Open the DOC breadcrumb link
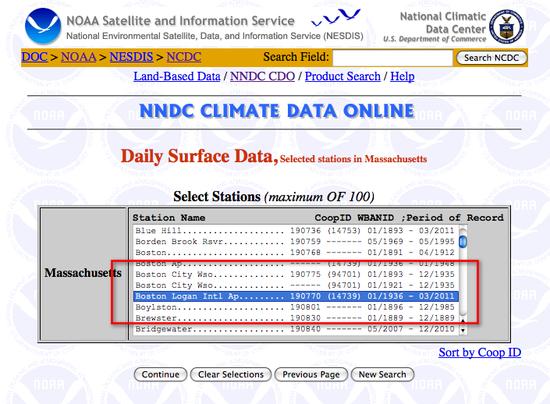 [34, 57]
